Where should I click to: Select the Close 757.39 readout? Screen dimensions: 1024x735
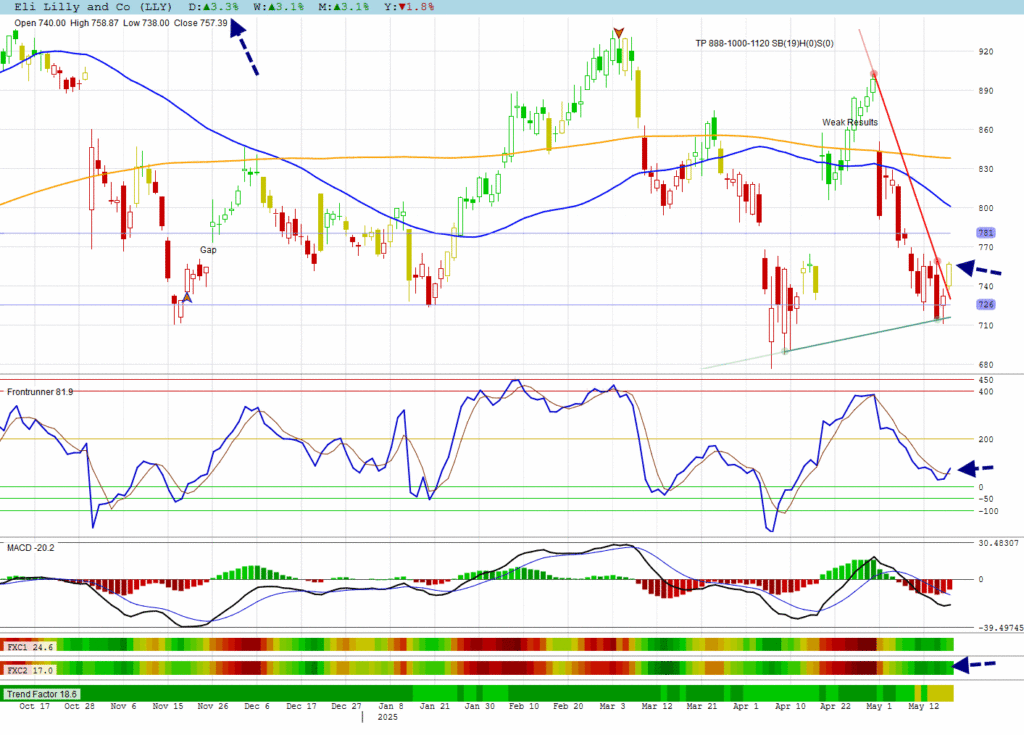[x=200, y=23]
